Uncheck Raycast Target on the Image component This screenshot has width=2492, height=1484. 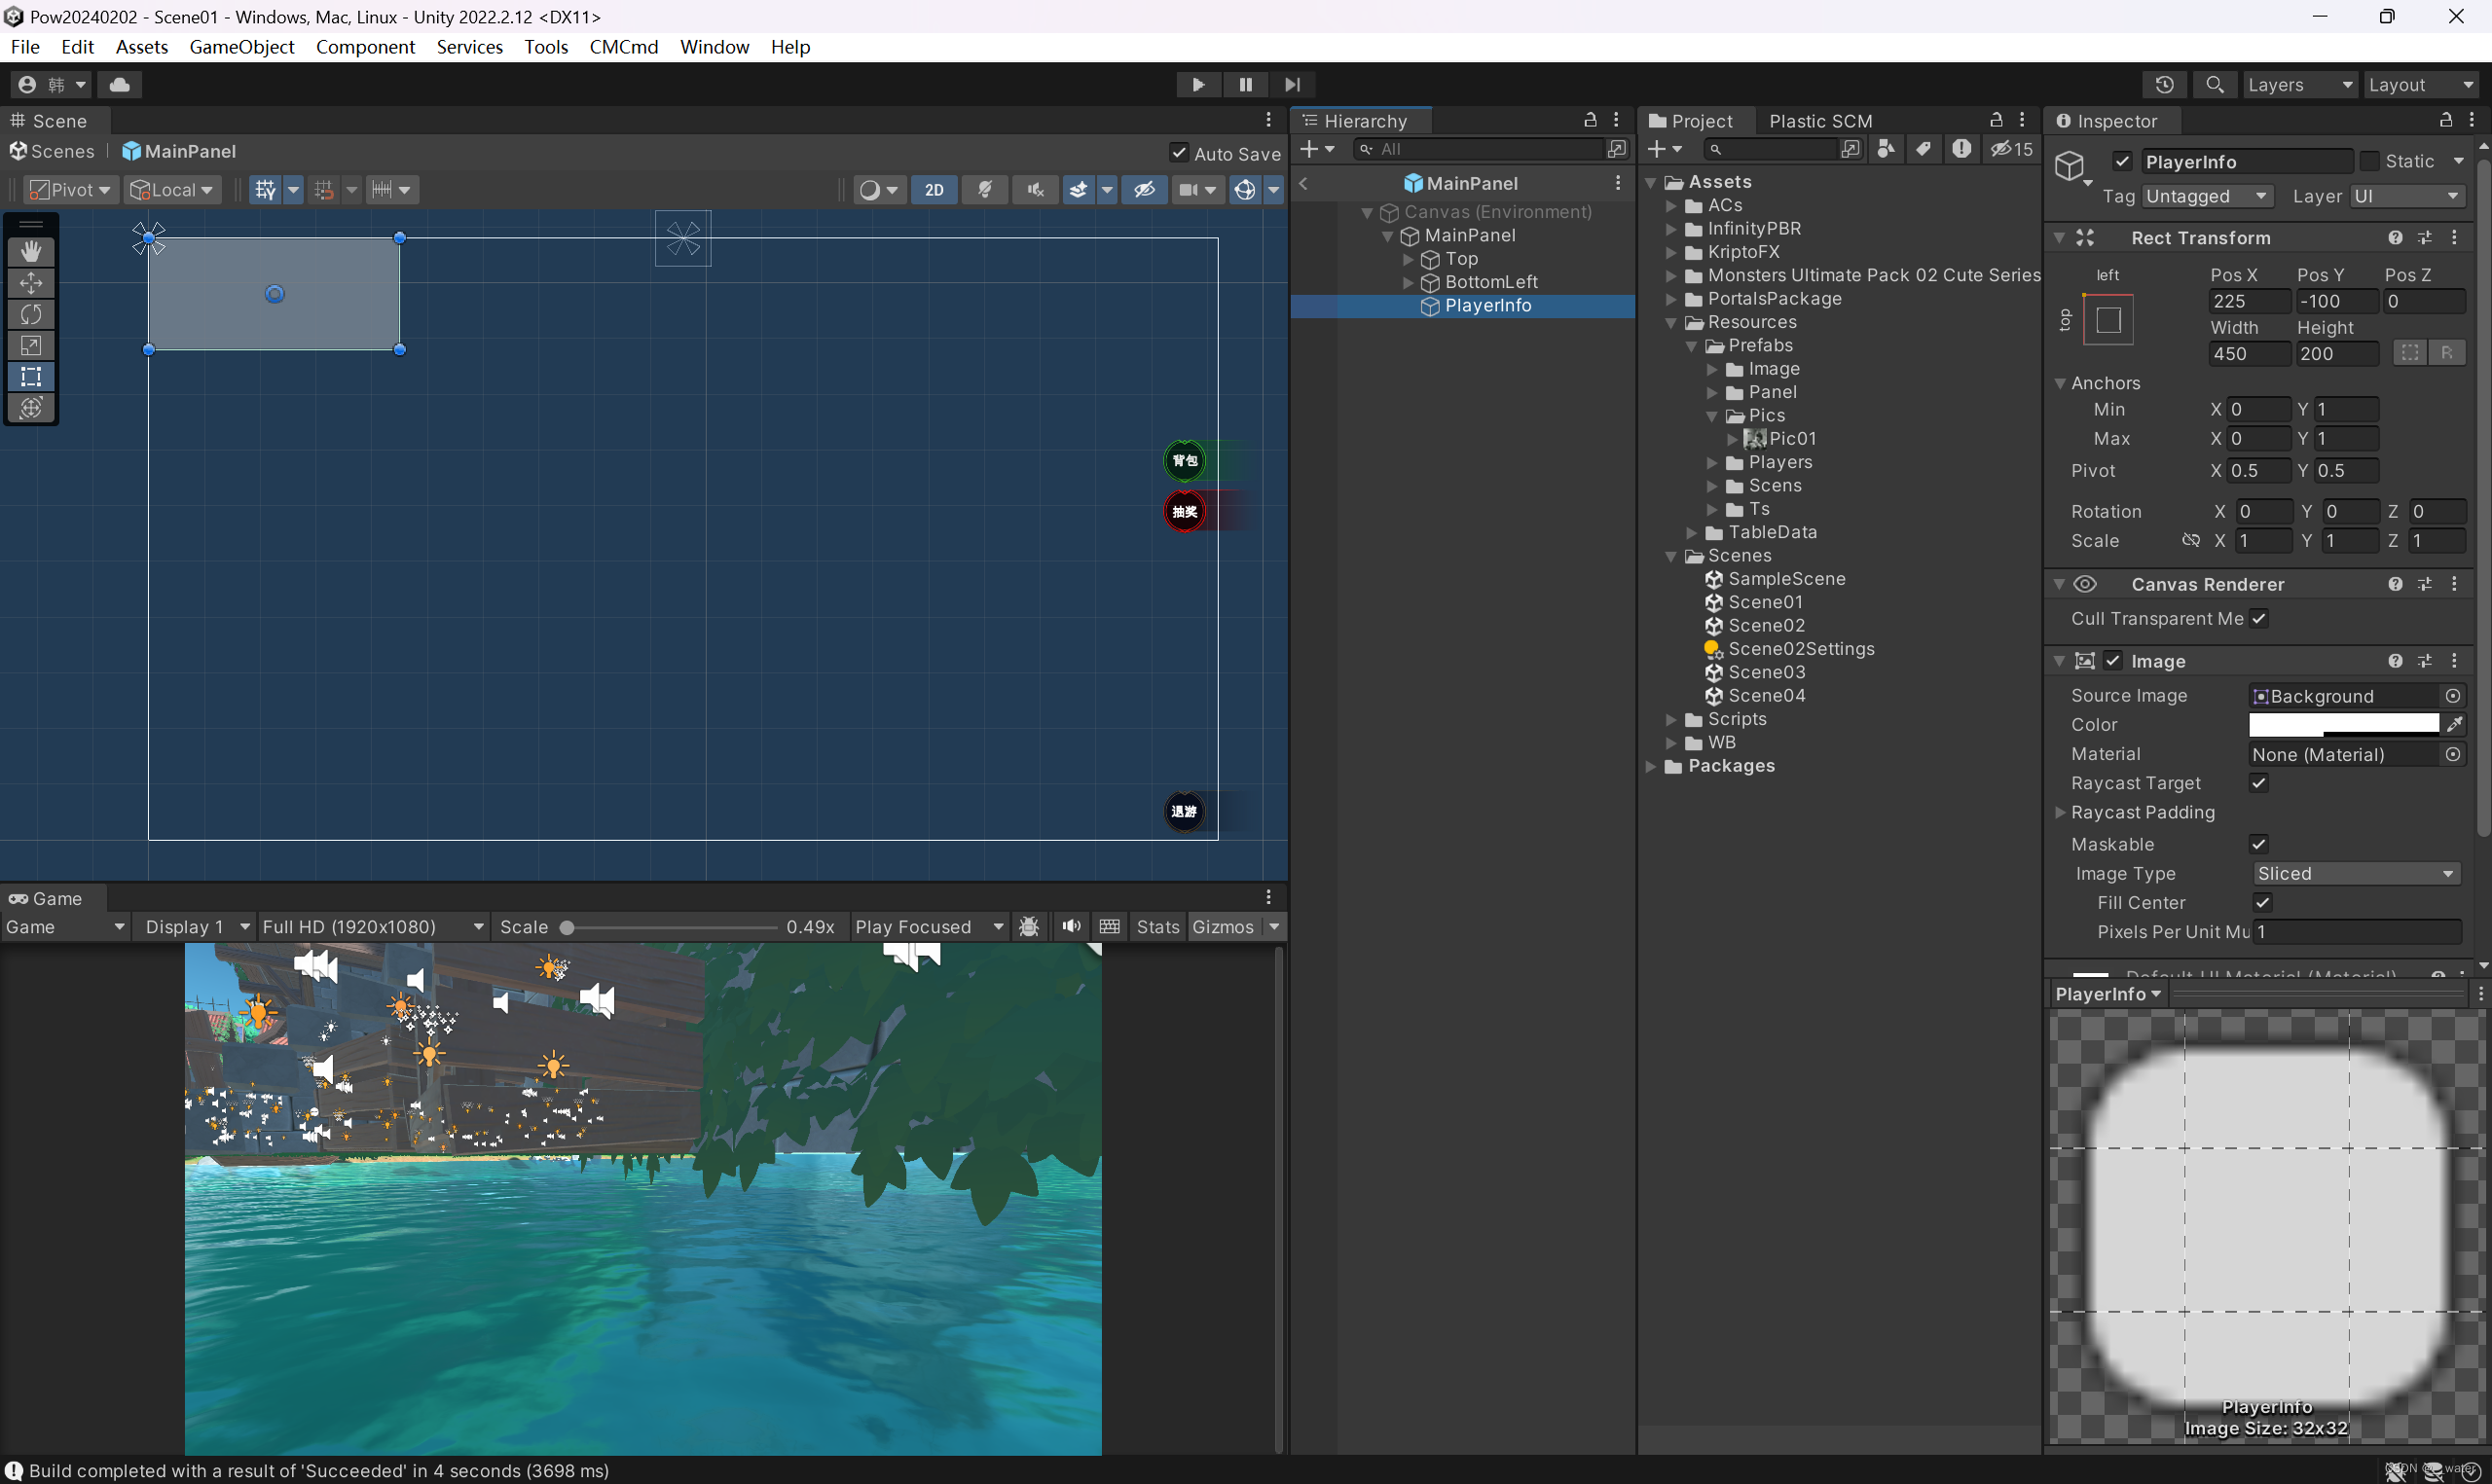[x=2259, y=783]
